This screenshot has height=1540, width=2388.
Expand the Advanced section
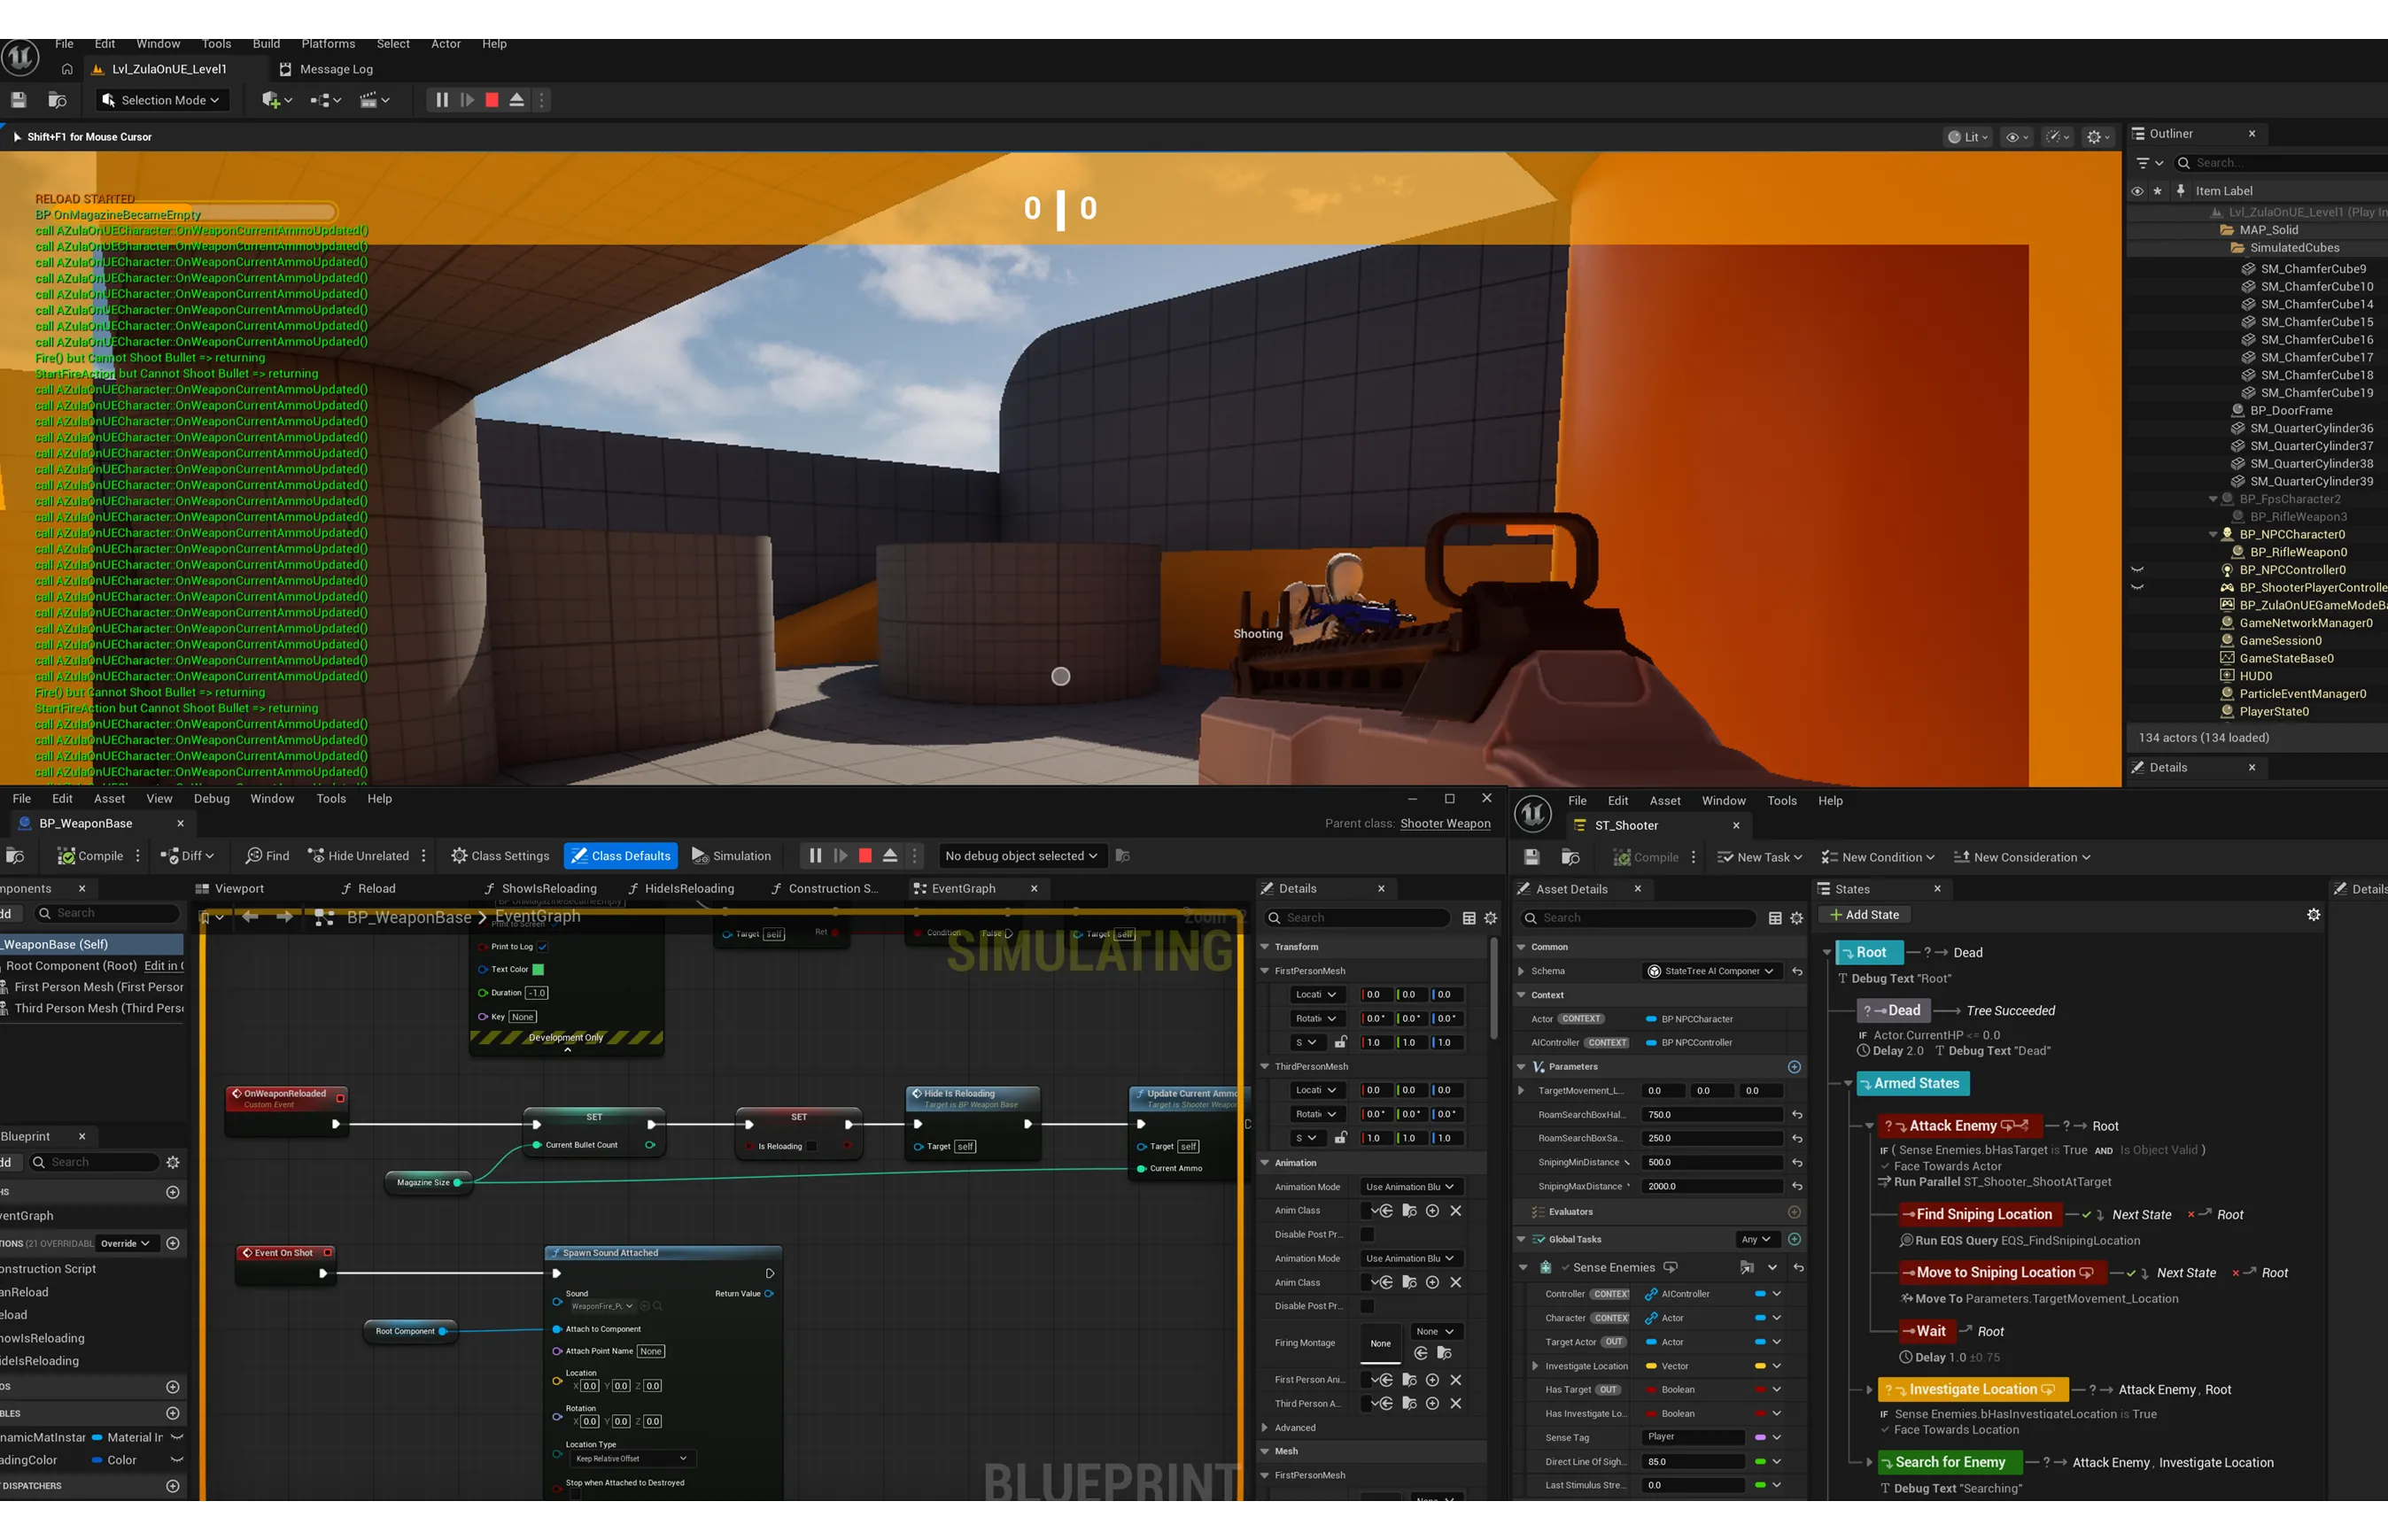click(x=1265, y=1428)
